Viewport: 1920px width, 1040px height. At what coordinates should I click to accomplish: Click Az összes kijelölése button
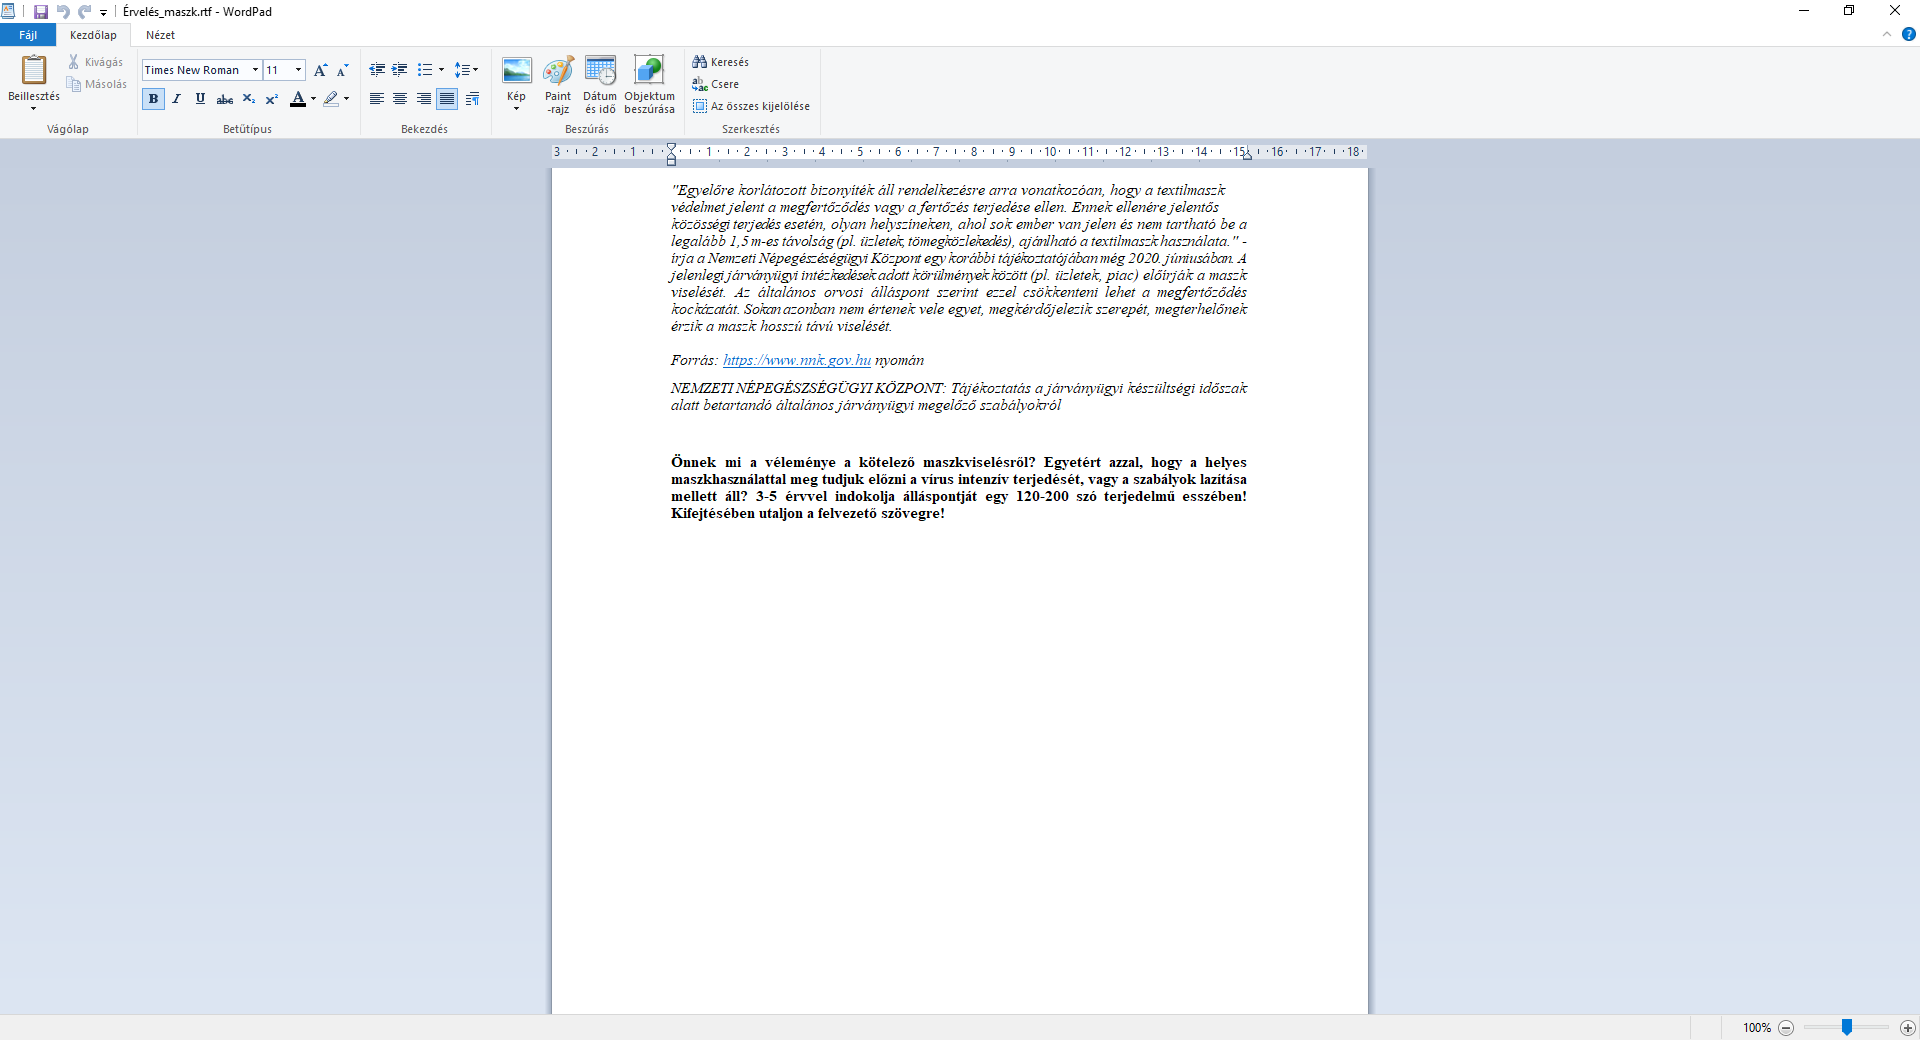coord(751,106)
